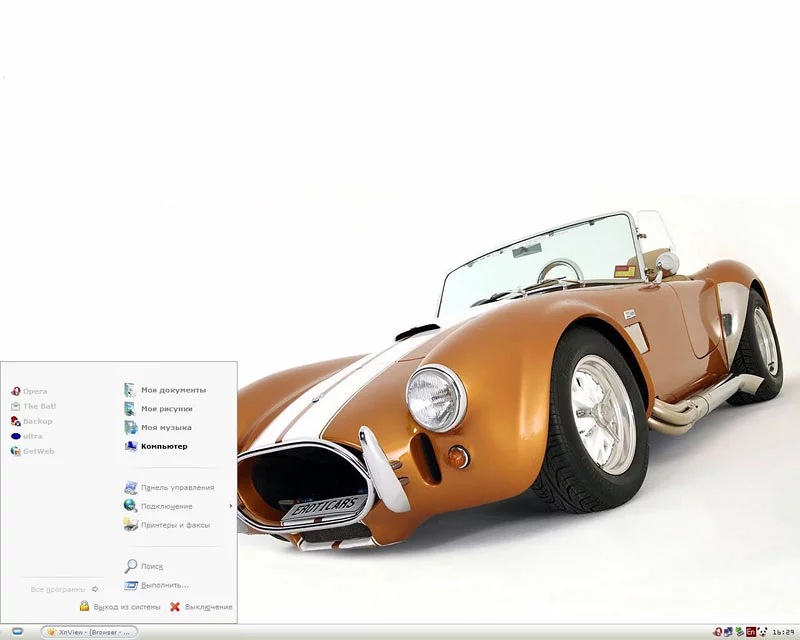
Task: Click the Opera icon in system tray
Action: 717,632
